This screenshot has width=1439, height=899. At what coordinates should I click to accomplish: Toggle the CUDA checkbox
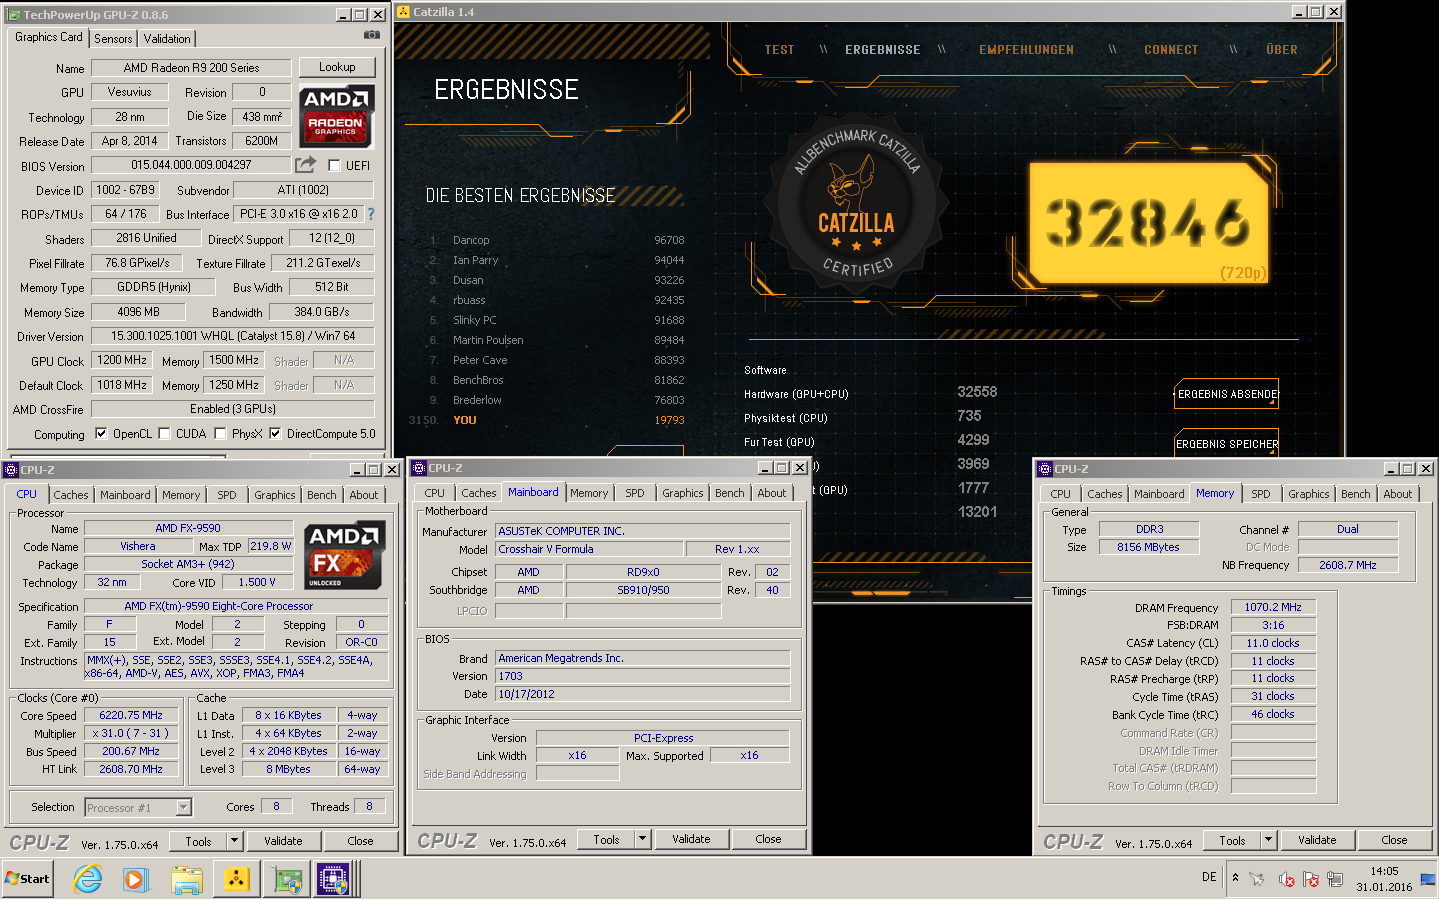point(164,433)
